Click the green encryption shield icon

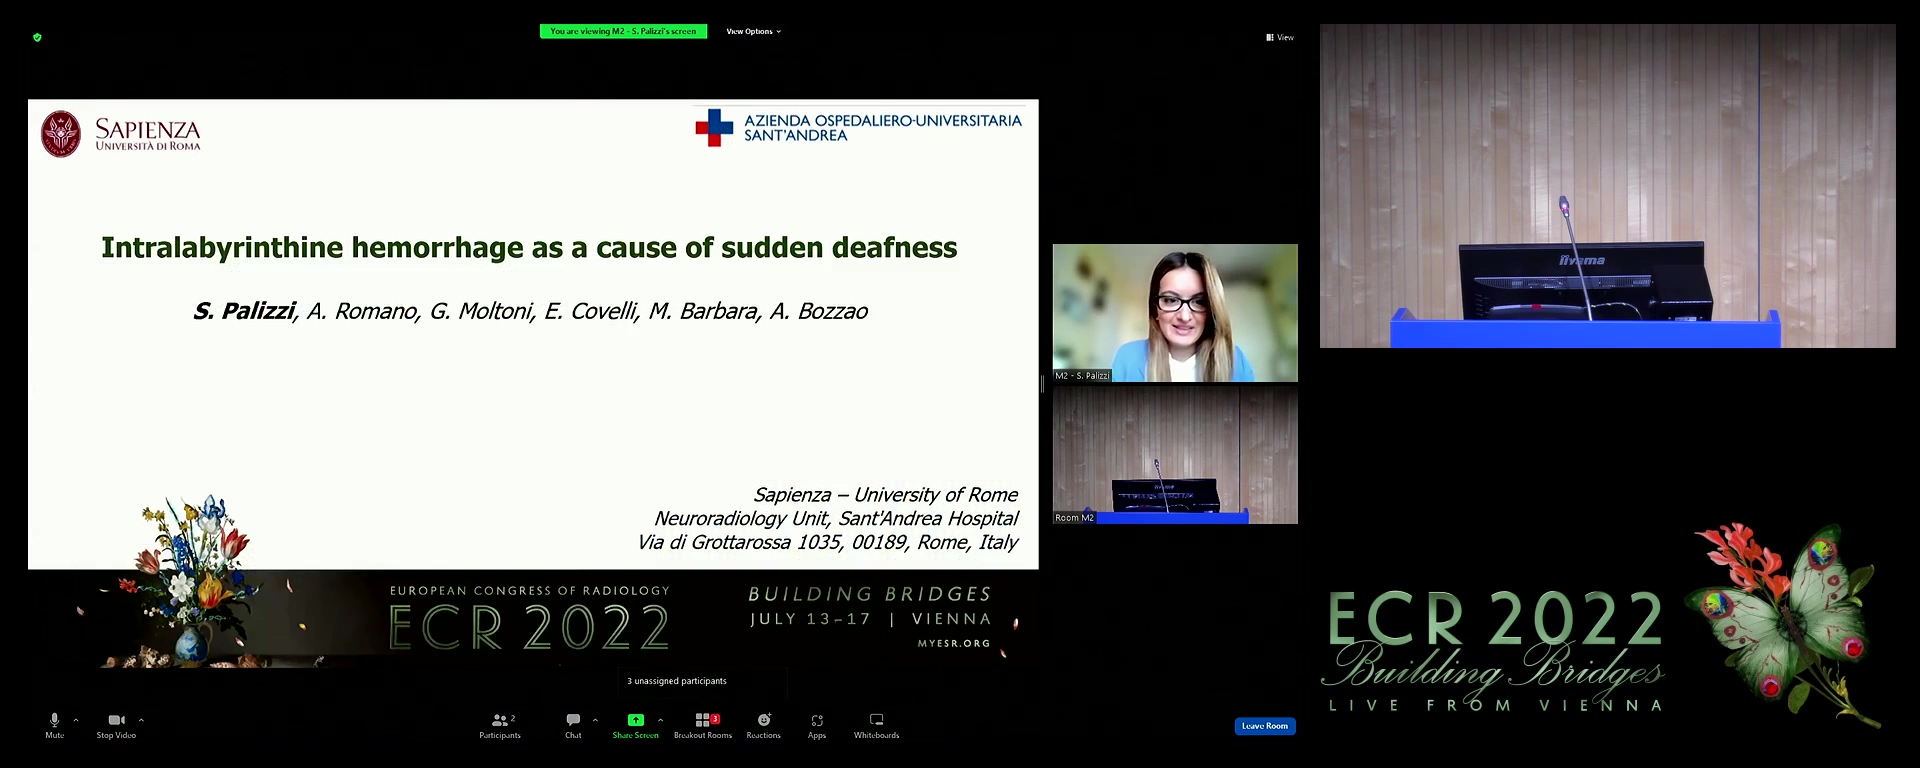[37, 37]
